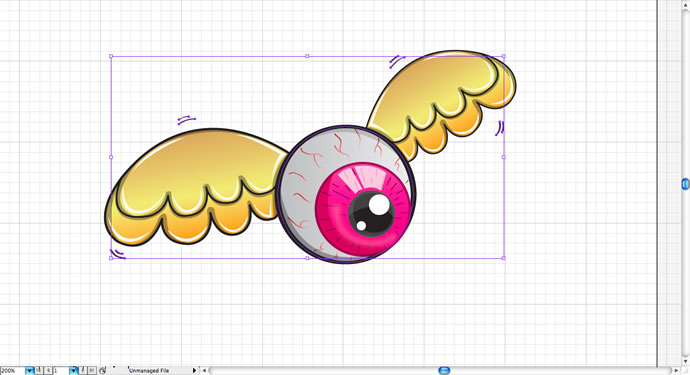Go to the first artboard button
Viewport: 690px width, 375px height.
39,371
